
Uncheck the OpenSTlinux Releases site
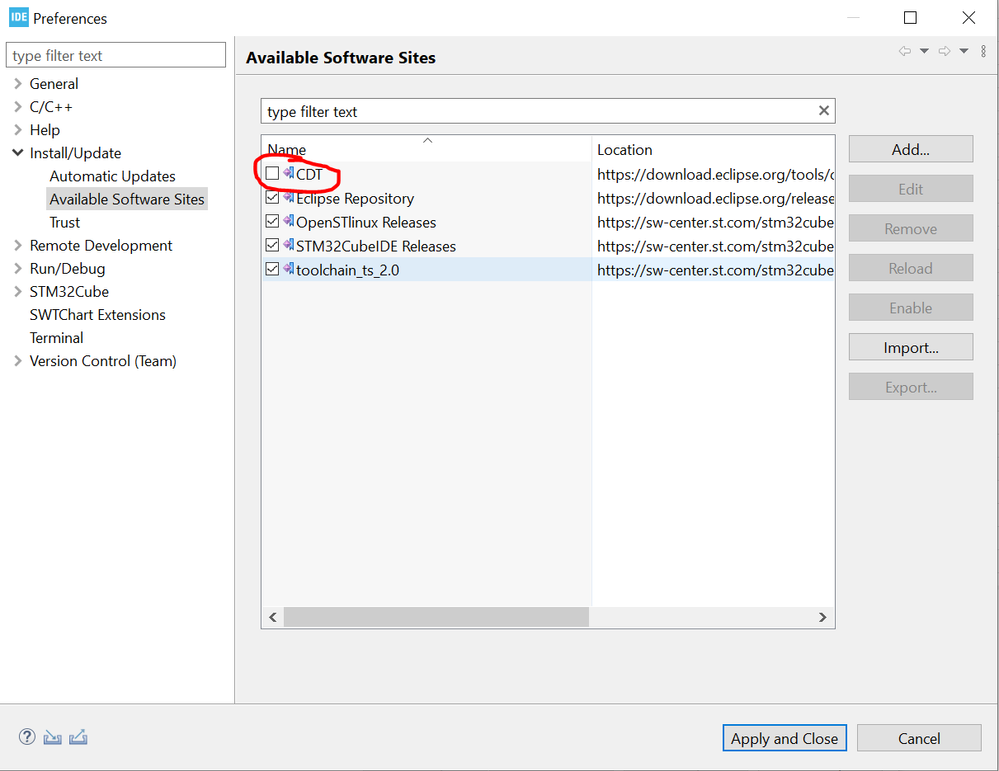click(272, 221)
